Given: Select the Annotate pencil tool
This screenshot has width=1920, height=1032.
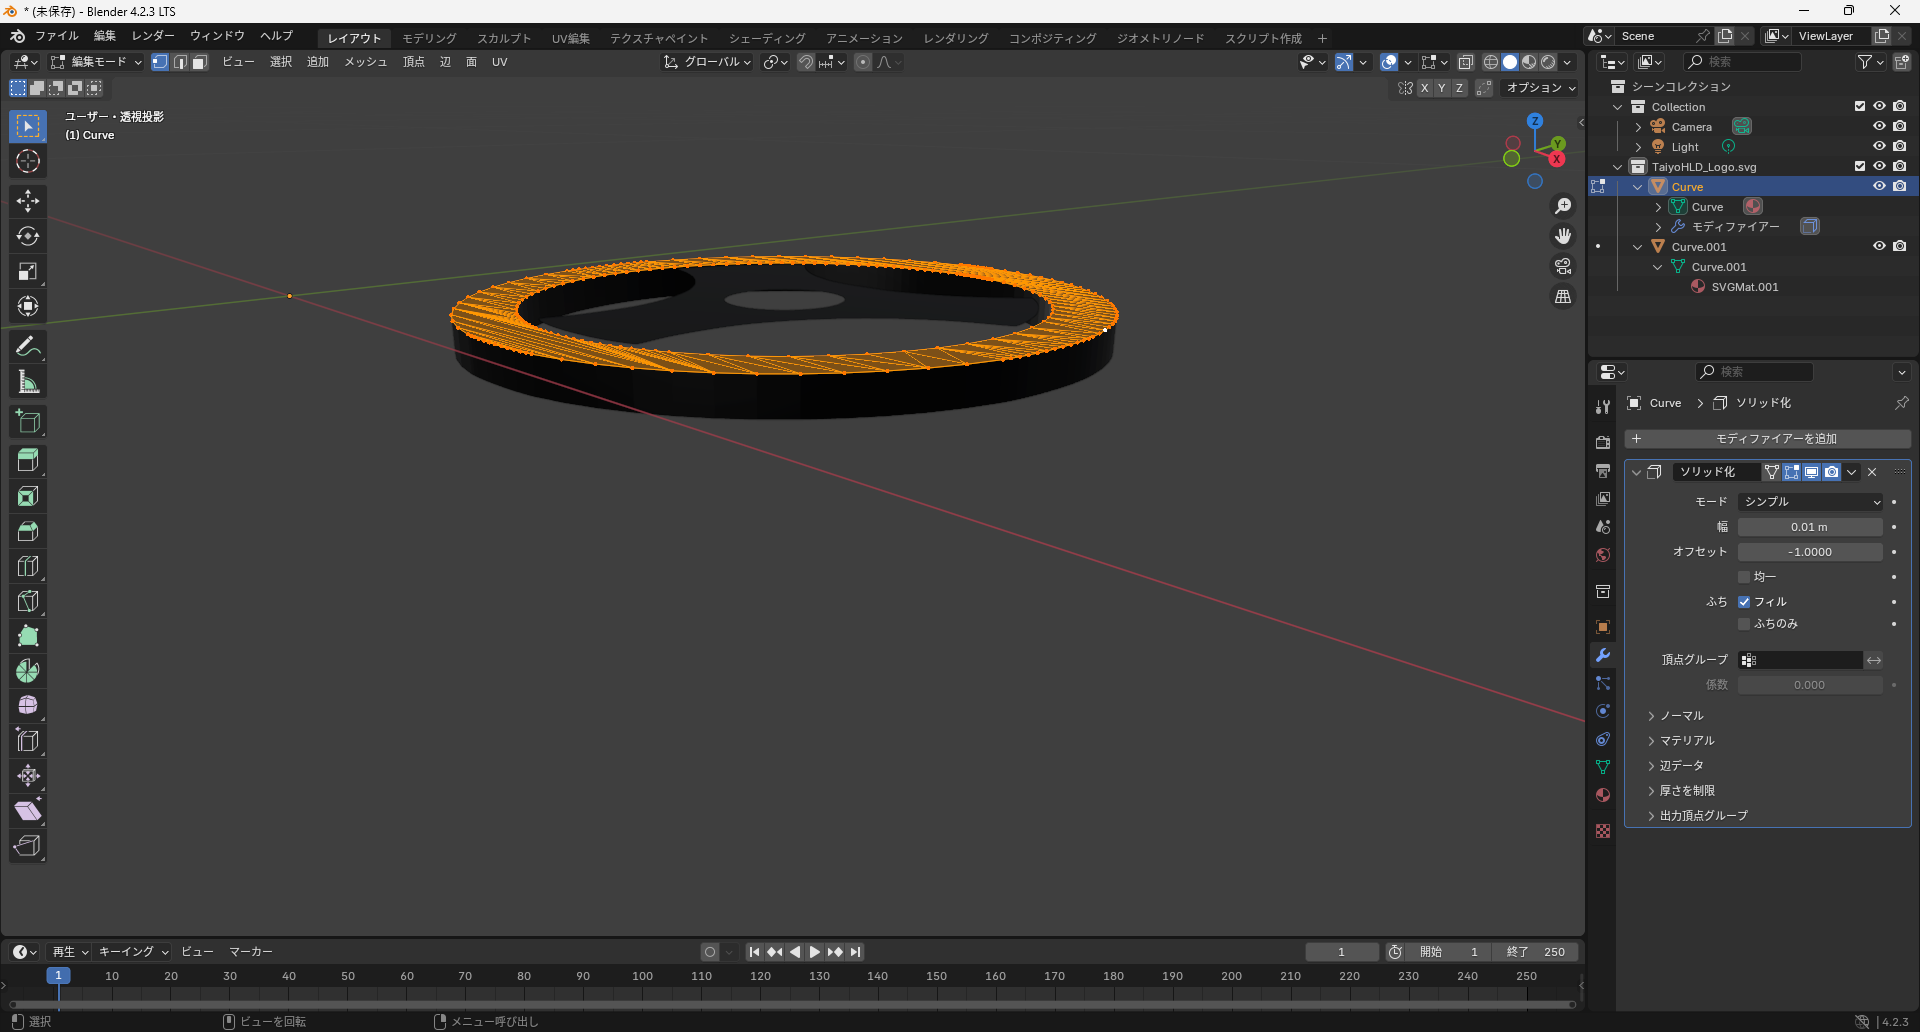Looking at the screenshot, I should (28, 347).
